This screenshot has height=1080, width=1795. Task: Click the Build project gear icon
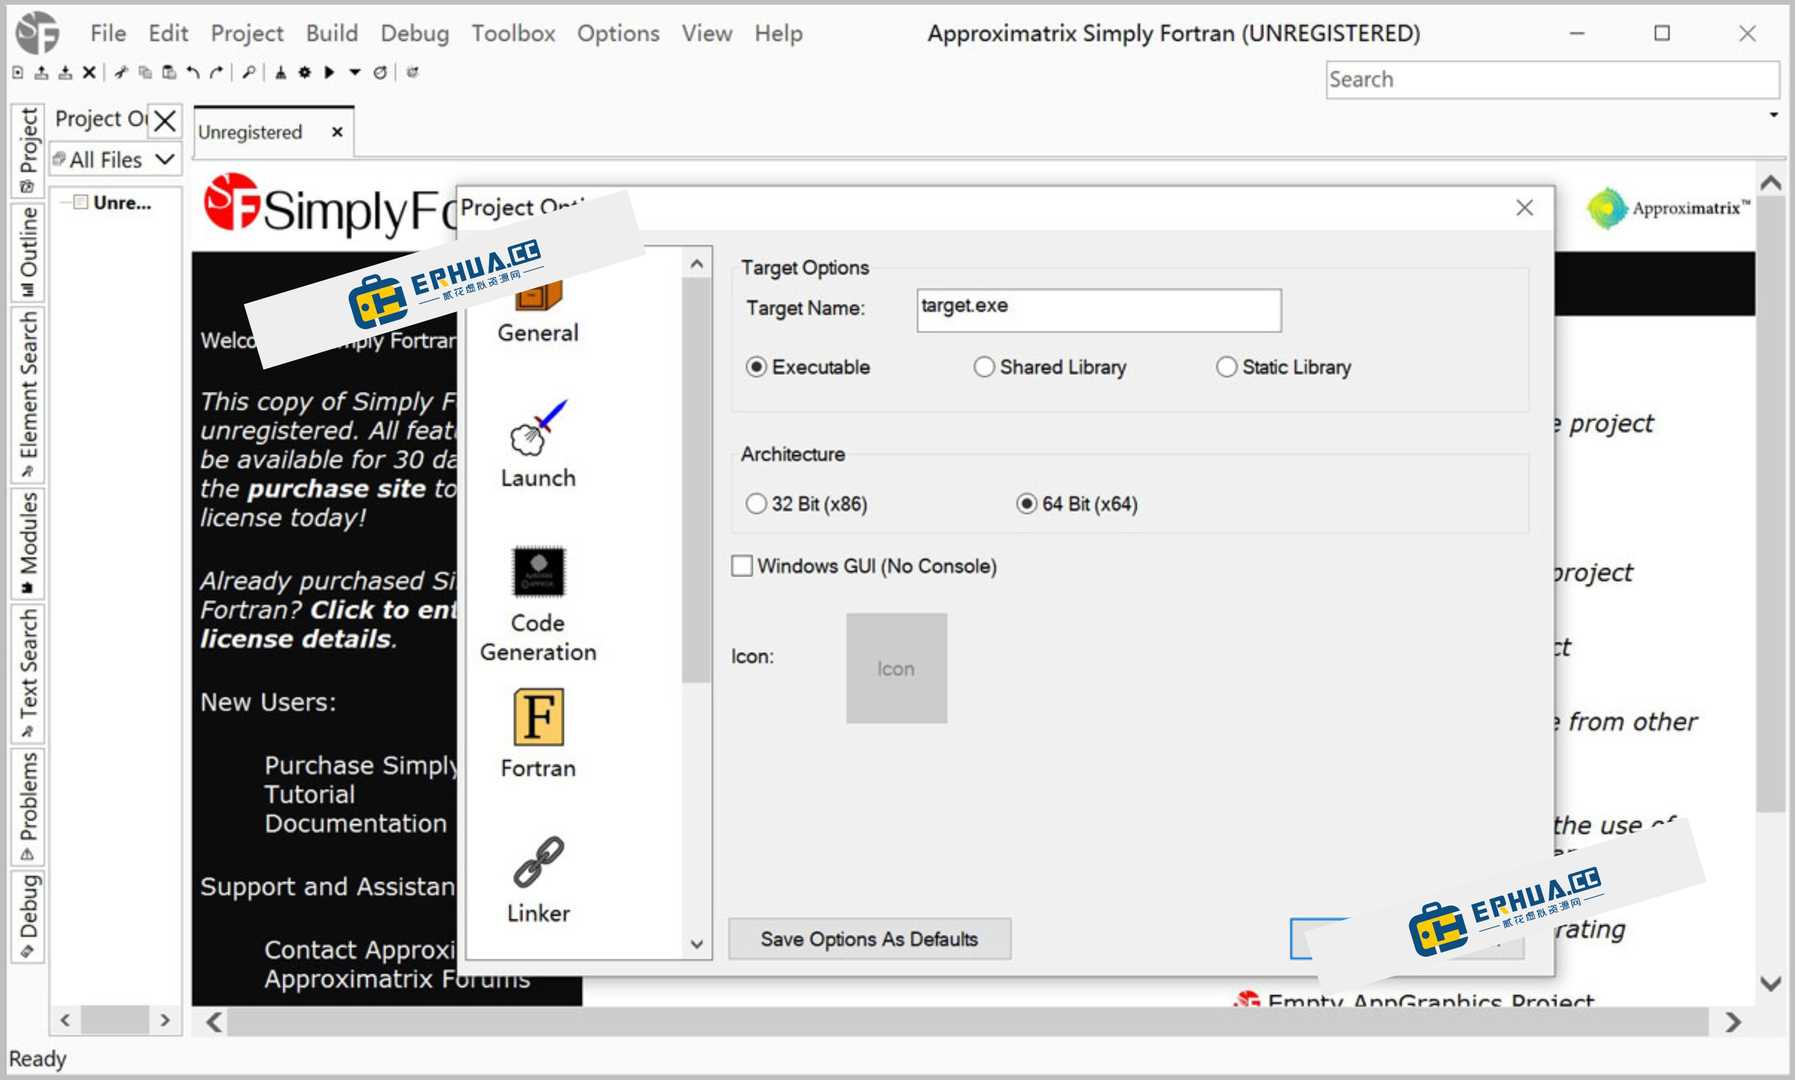(x=305, y=72)
